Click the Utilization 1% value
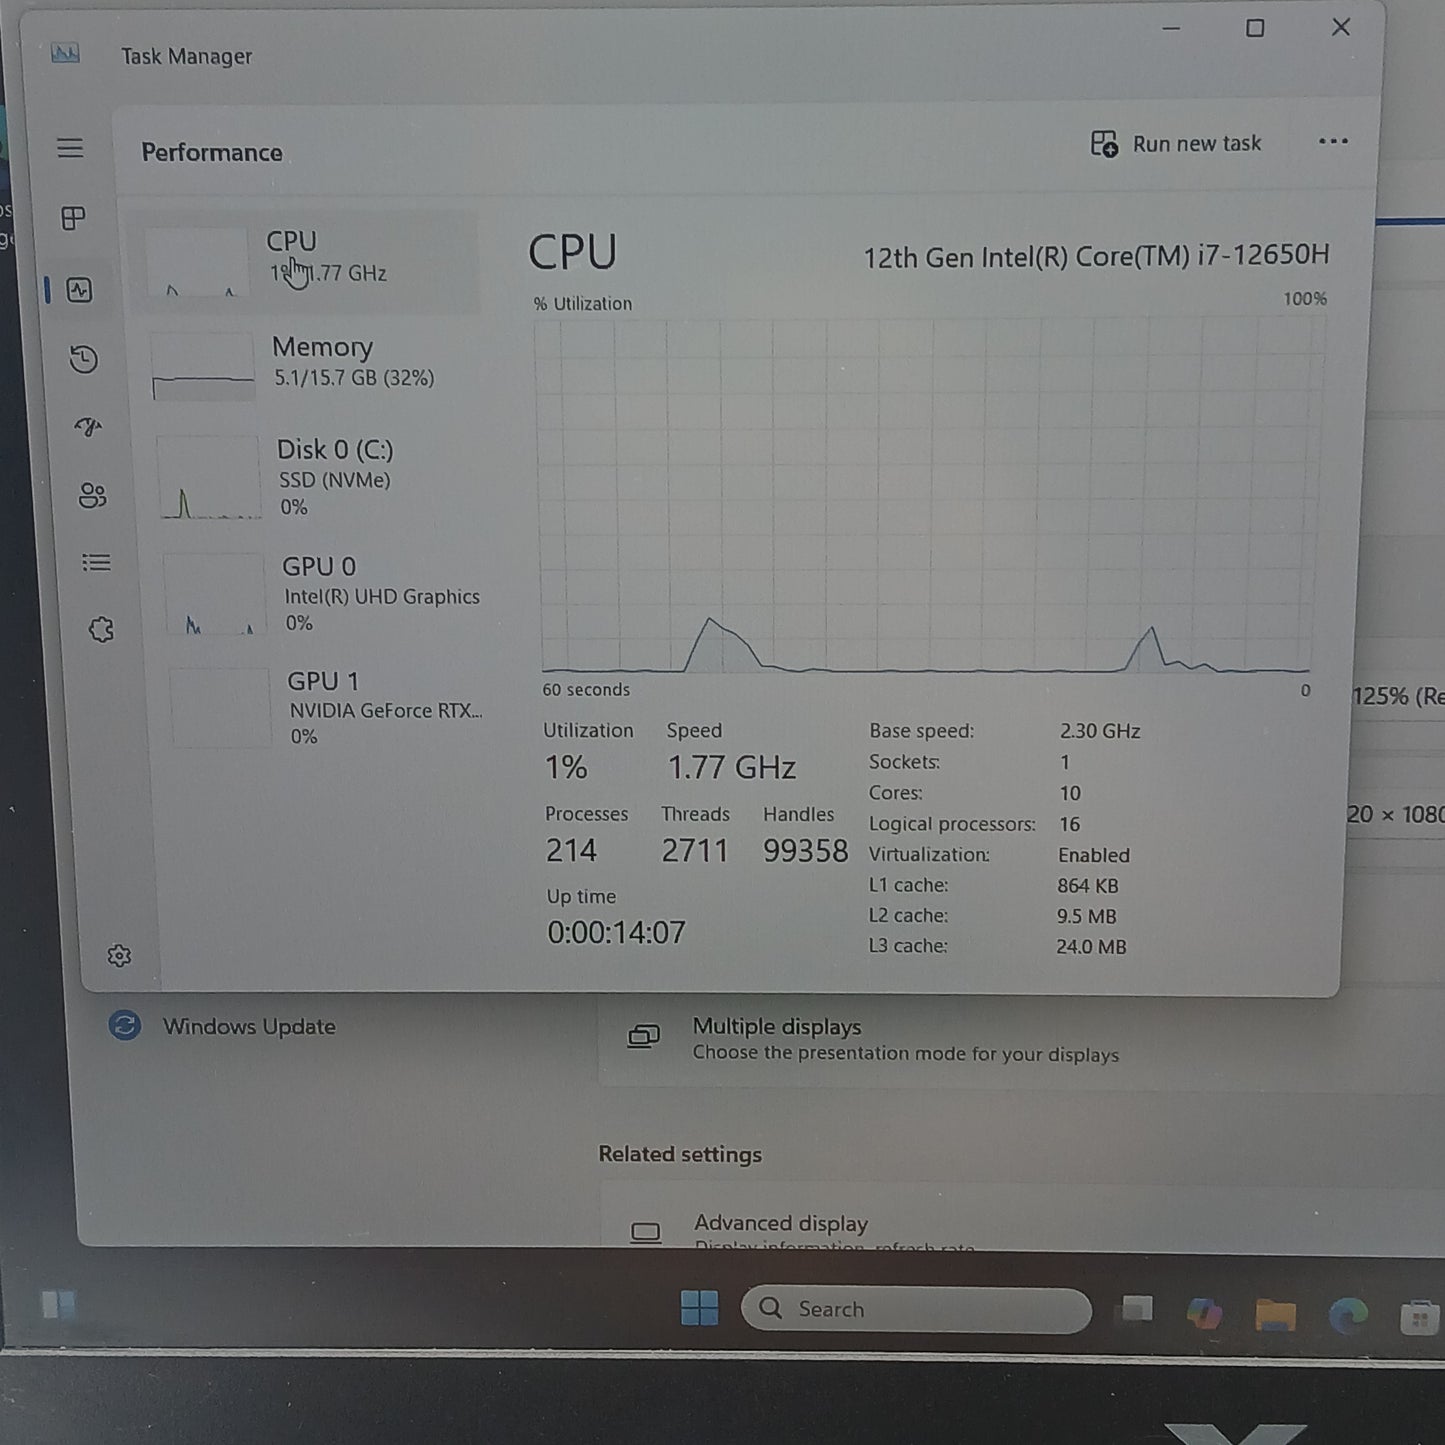Screen dimensions: 1445x1445 click(566, 767)
